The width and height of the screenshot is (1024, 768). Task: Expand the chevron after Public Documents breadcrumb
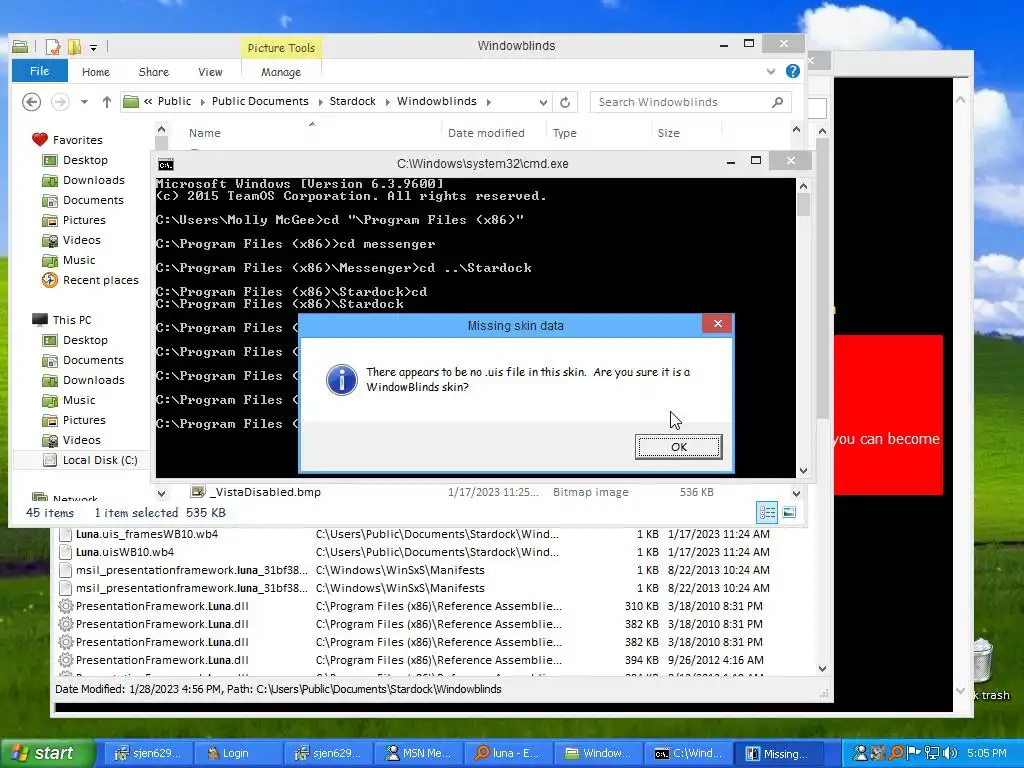click(x=320, y=102)
